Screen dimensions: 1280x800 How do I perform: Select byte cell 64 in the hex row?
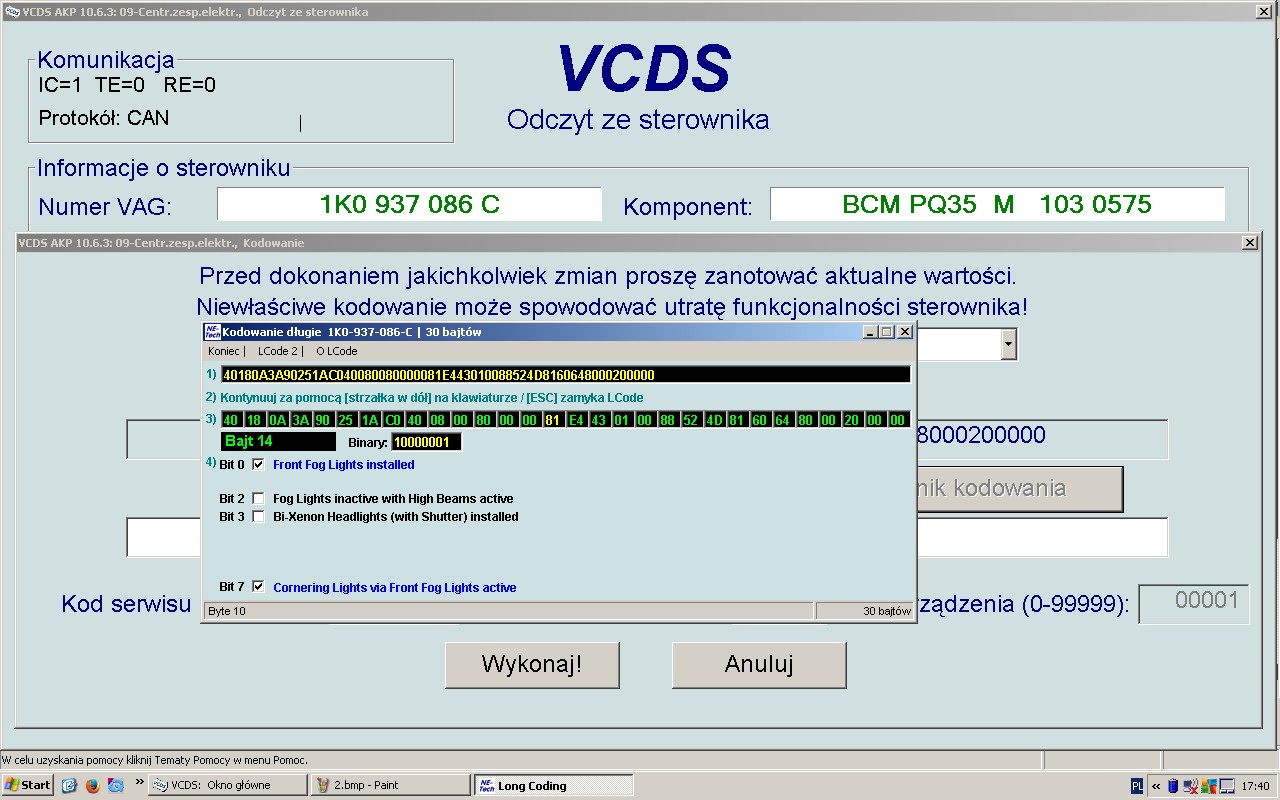(x=782, y=420)
